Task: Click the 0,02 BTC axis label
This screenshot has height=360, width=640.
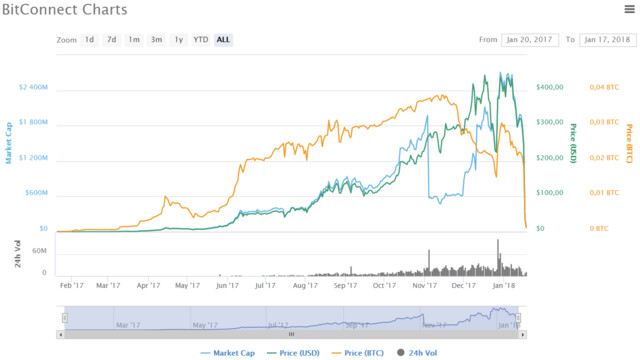Action: [604, 158]
